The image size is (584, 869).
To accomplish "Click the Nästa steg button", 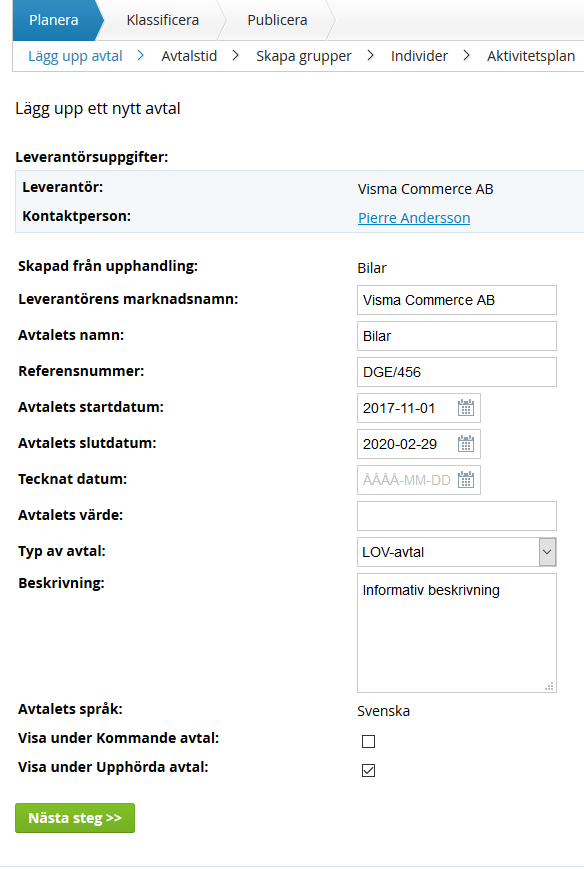I will pyautogui.click(x=75, y=818).
